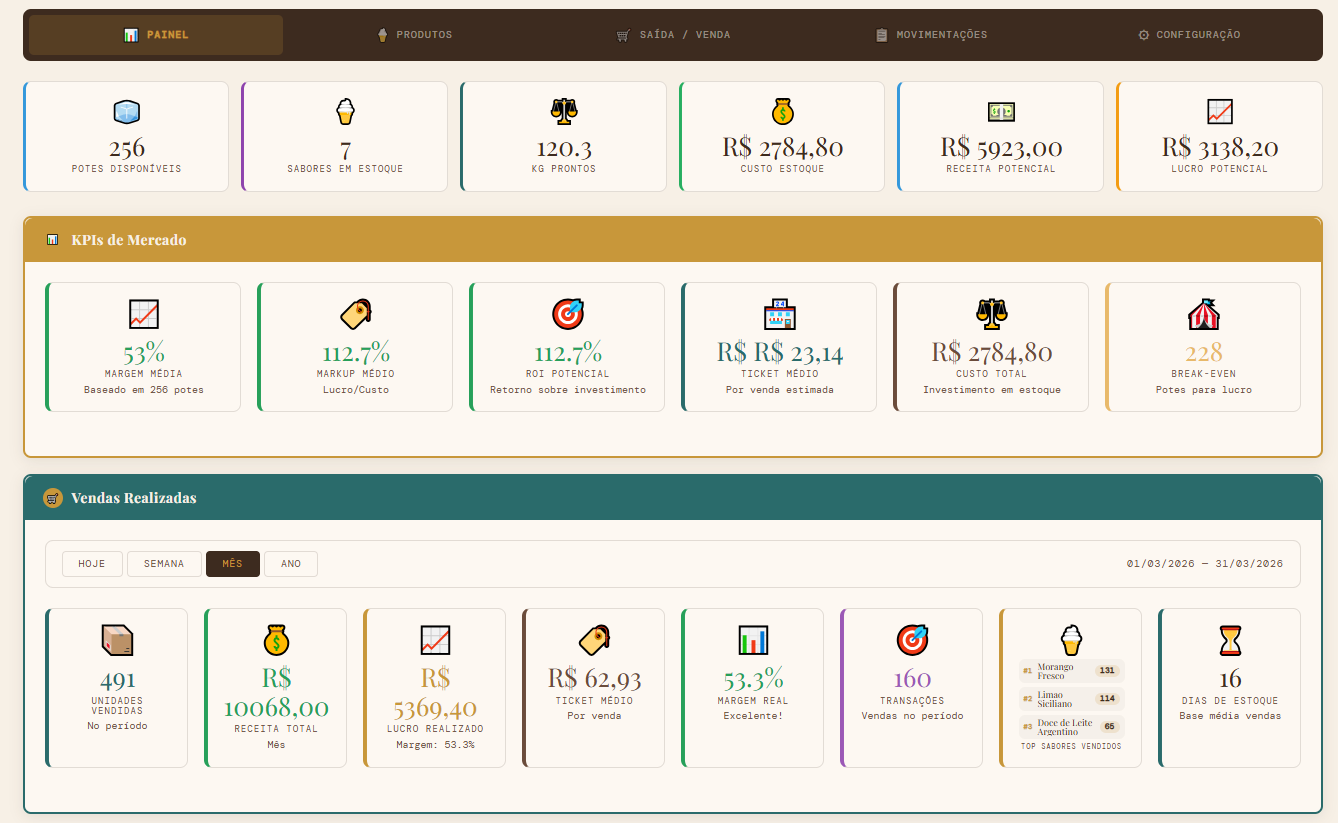Select the Semana period filter
Viewport: 1338px width, 823px height.
pyautogui.click(x=164, y=564)
